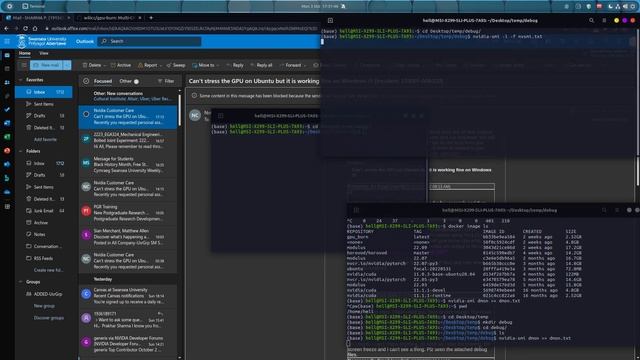Launch PowerPoint from Outlook's left rail
This screenshot has height=360, width=640.
(7, 151)
